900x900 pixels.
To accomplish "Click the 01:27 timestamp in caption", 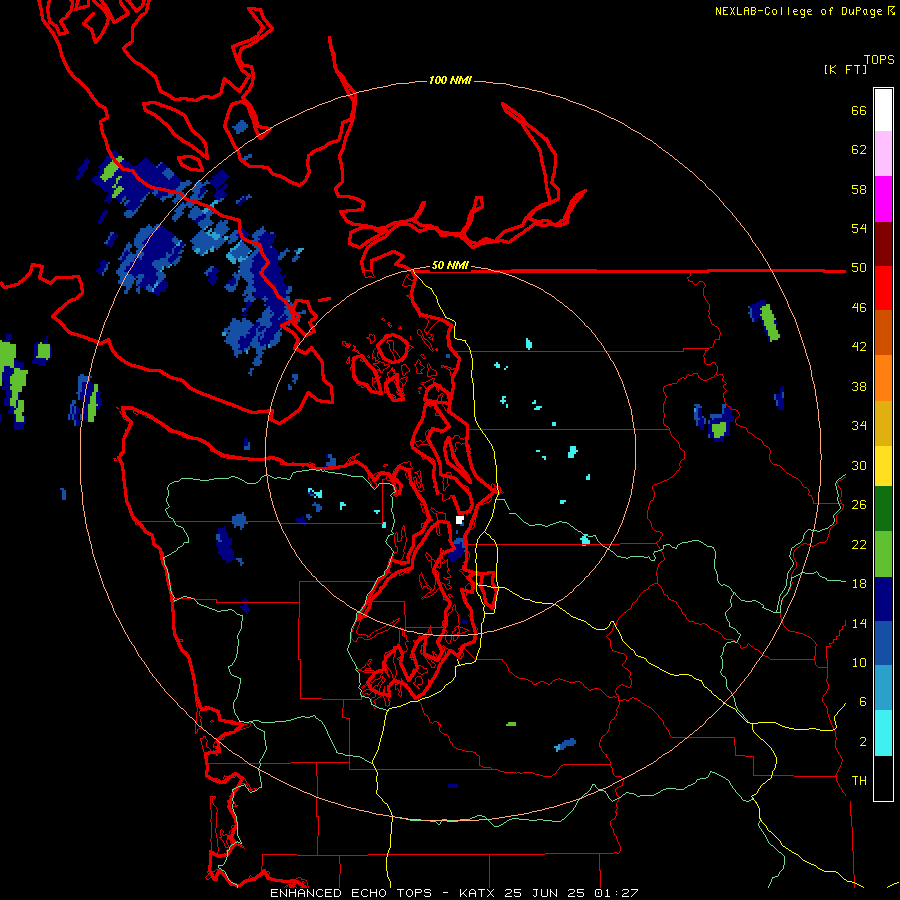I will coord(616,893).
